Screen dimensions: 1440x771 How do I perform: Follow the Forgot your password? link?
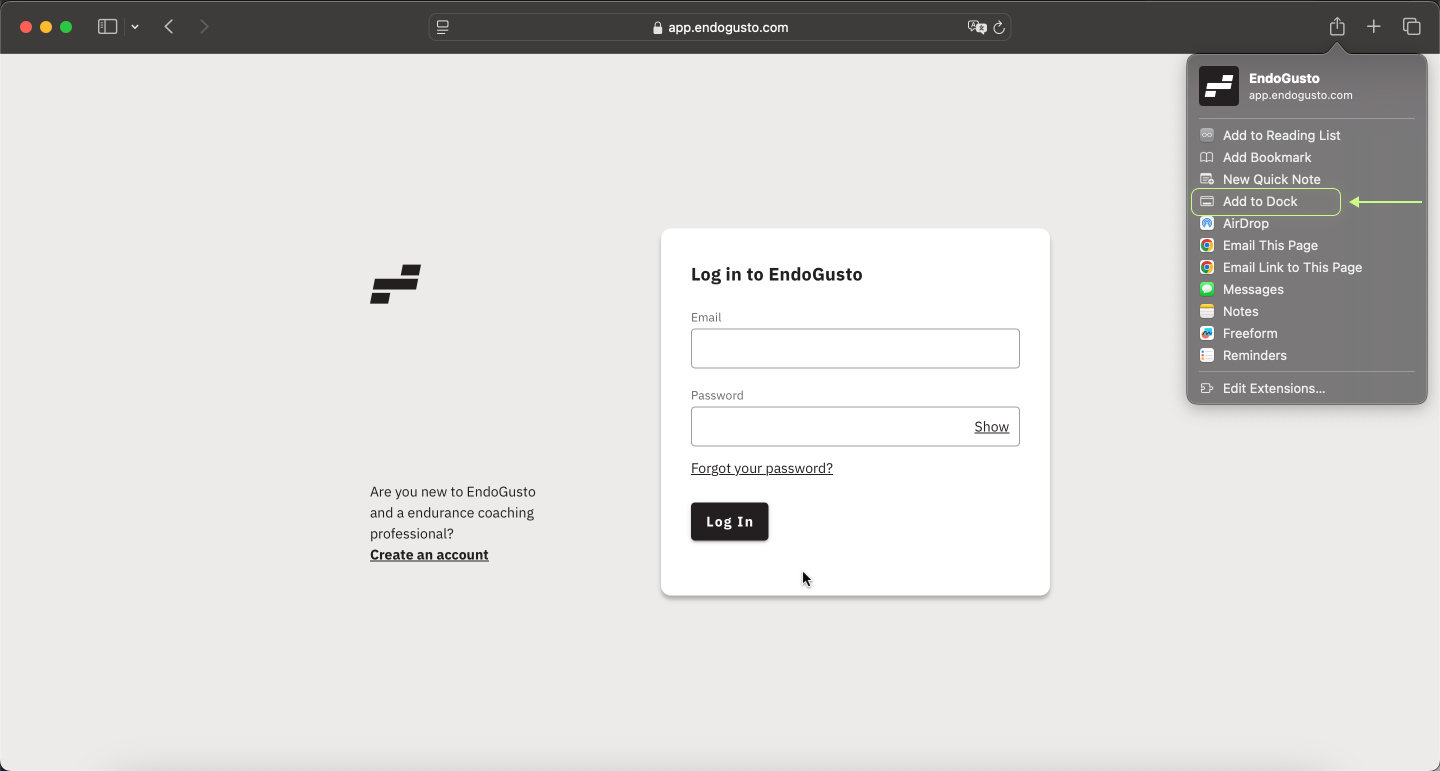click(x=762, y=468)
